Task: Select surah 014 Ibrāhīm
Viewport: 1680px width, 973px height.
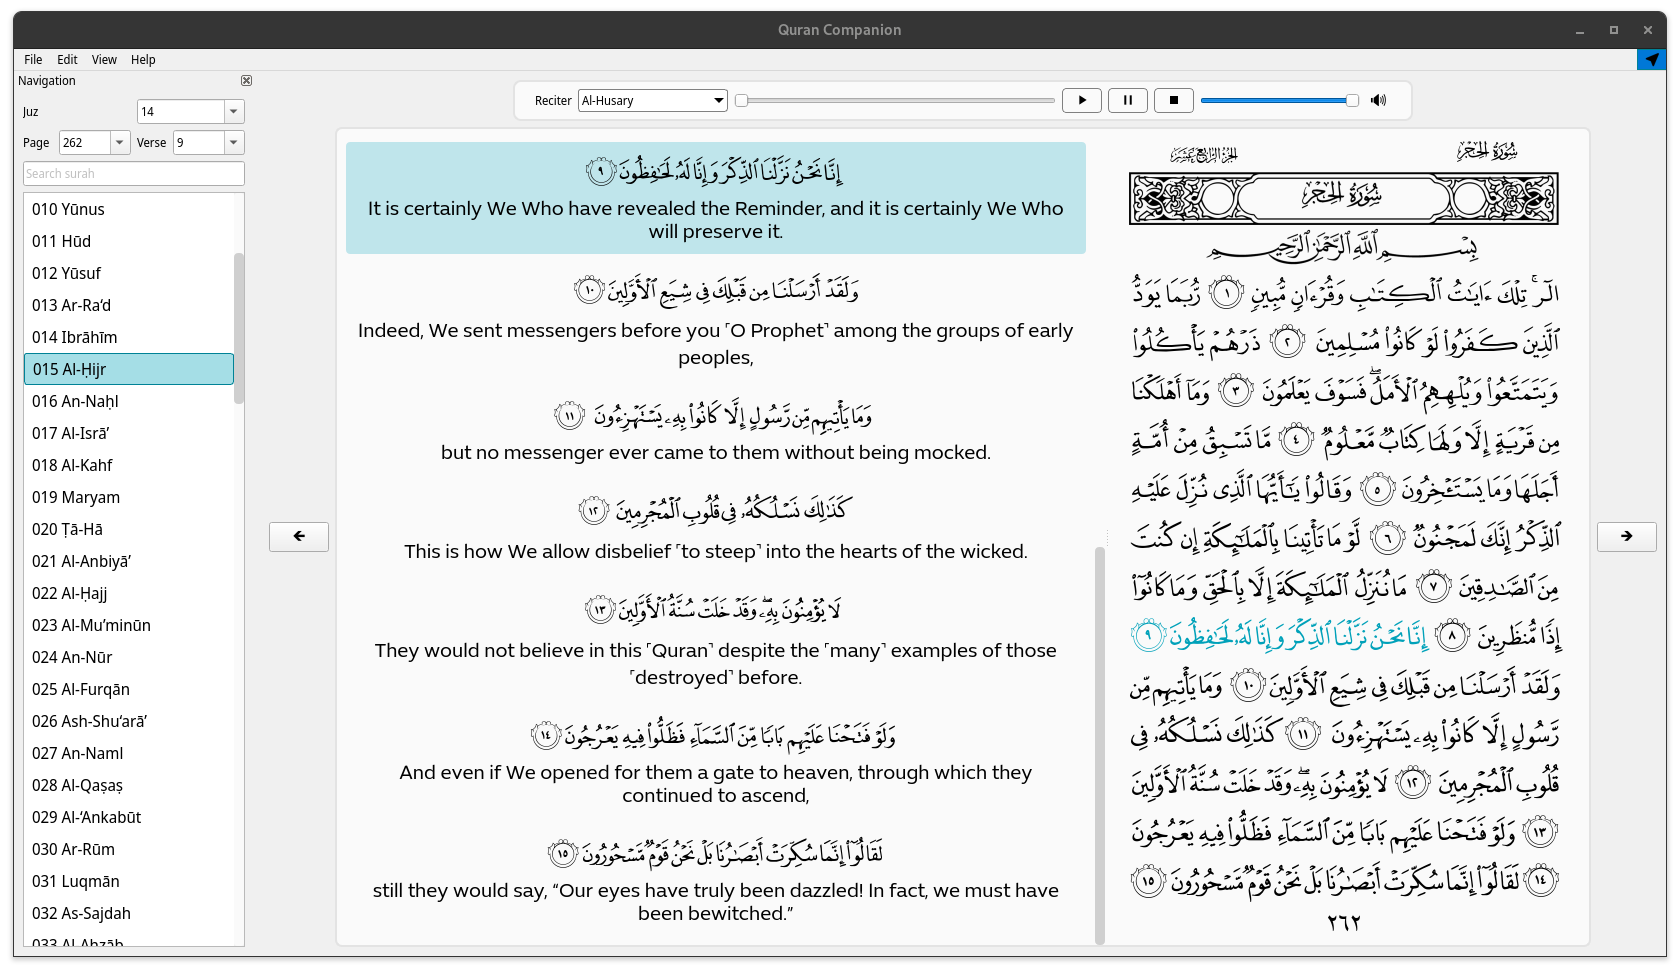Action: pyautogui.click(x=129, y=337)
